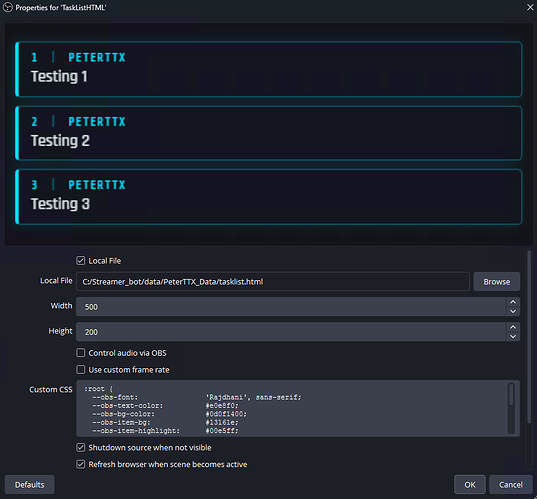Decrease Height with the down arrow
Image resolution: width=537 pixels, height=499 pixels.
click(513, 336)
